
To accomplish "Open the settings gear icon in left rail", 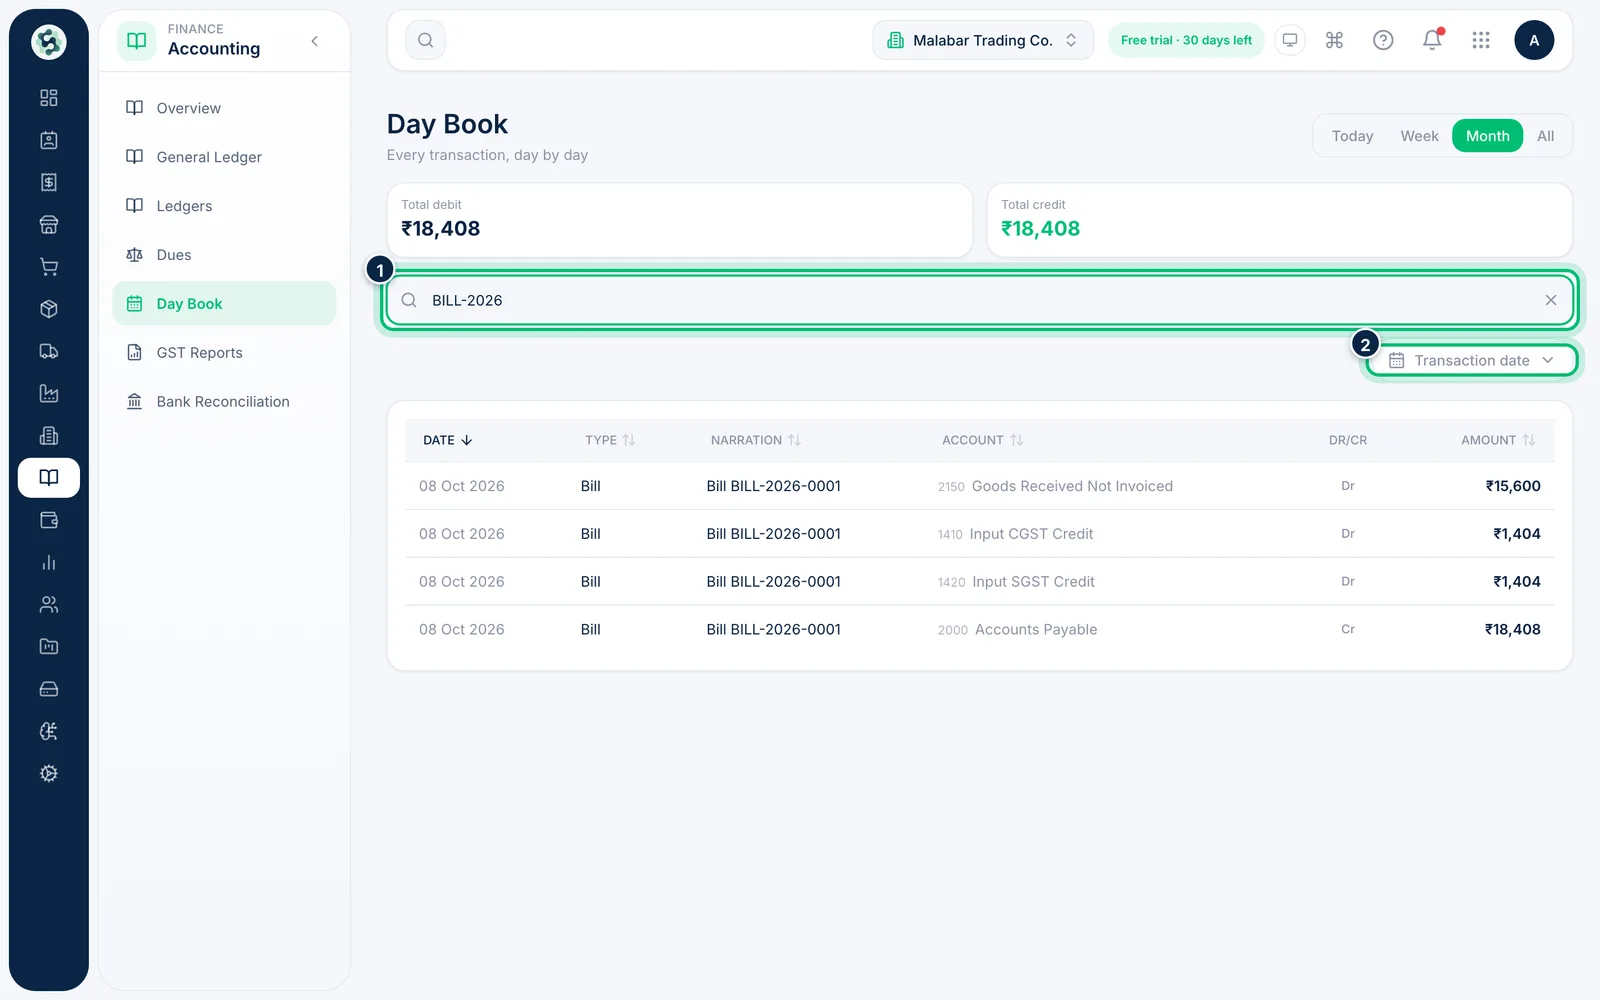I will tap(48, 773).
